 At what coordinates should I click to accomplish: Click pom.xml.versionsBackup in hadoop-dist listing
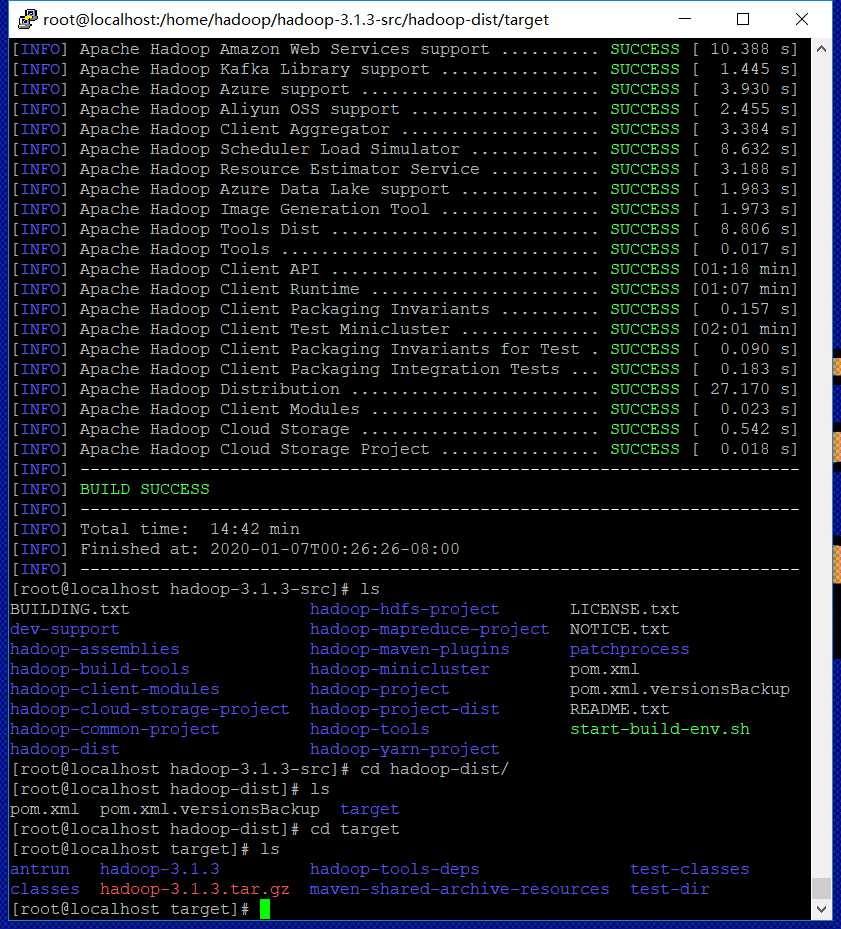[210, 809]
